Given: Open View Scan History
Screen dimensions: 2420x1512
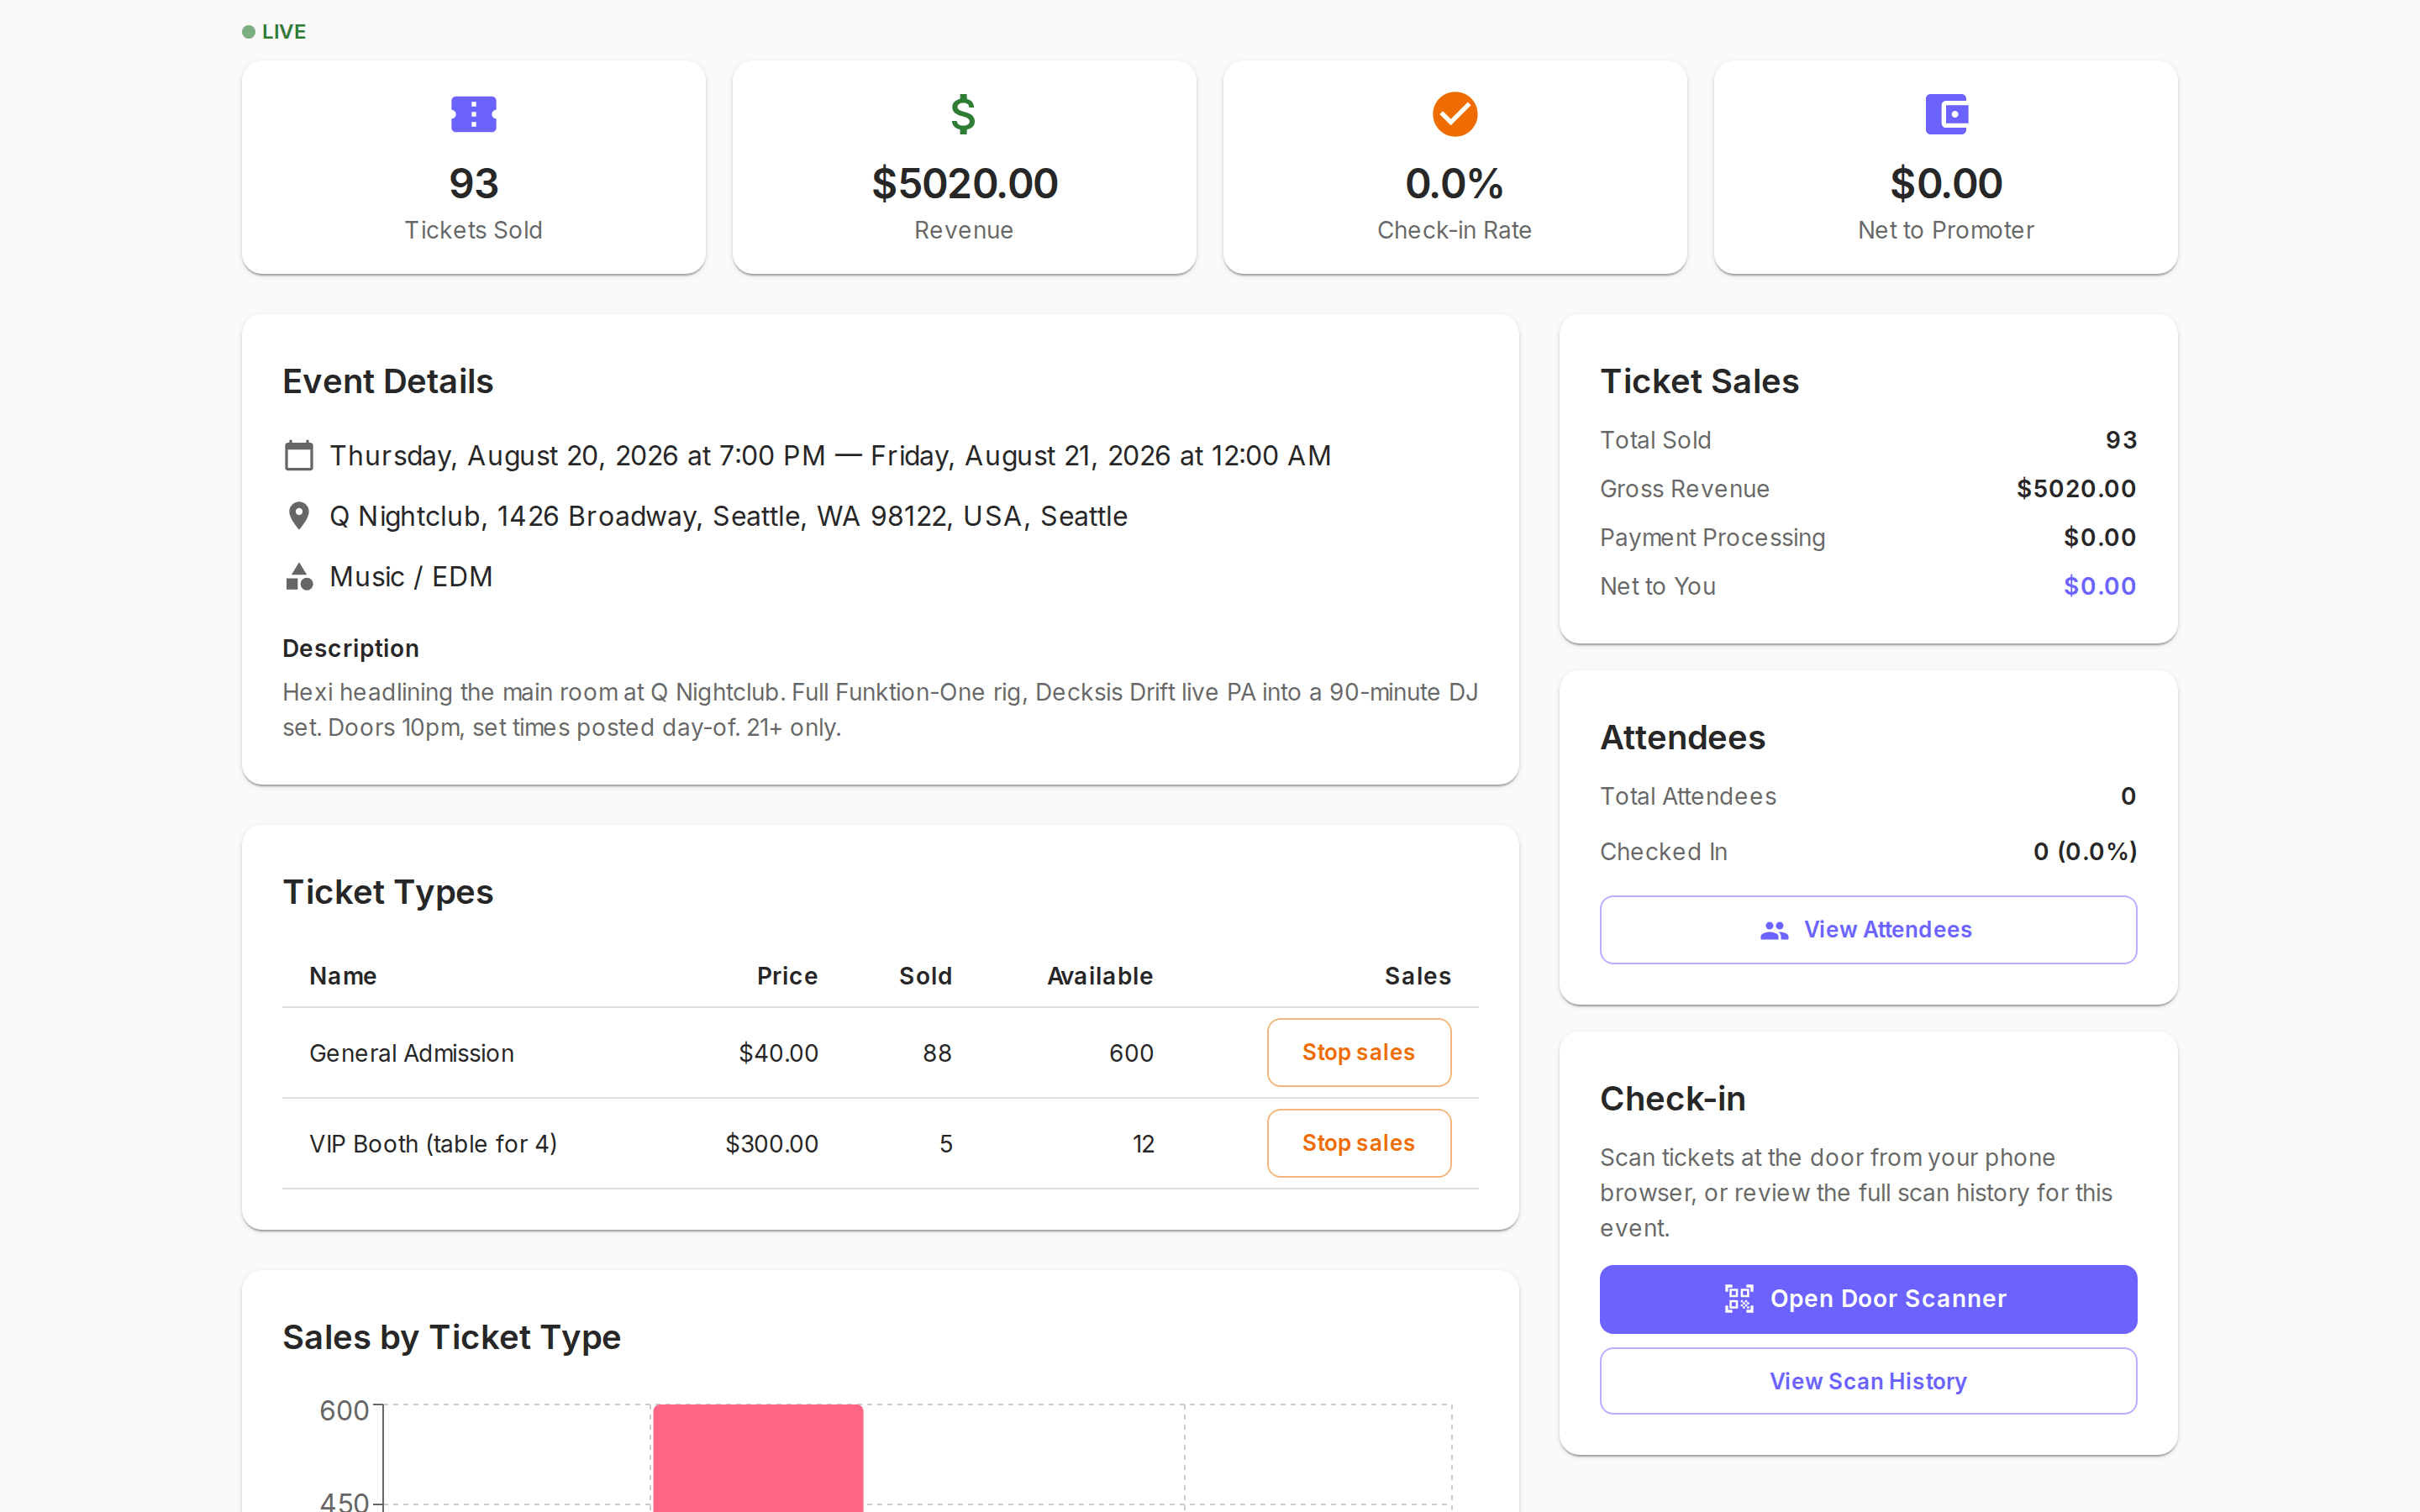Looking at the screenshot, I should point(1867,1381).
